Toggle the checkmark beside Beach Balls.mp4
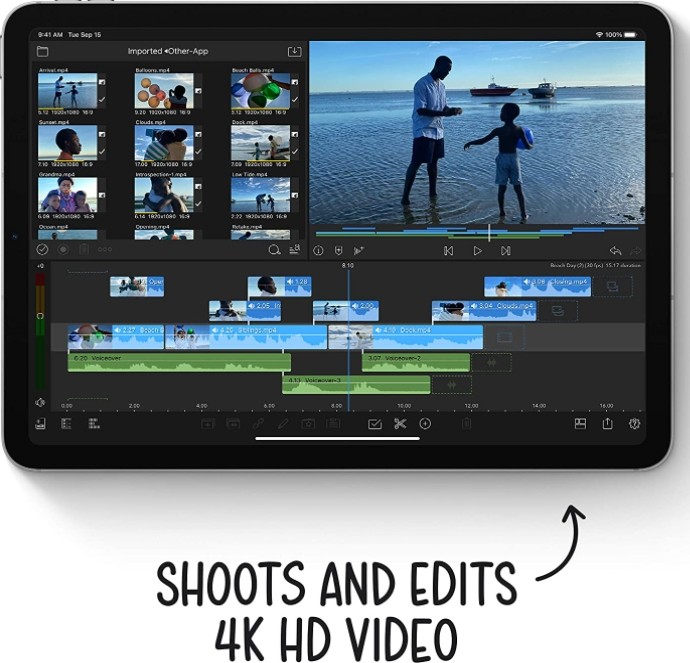This screenshot has width=690, height=663. pos(295,100)
